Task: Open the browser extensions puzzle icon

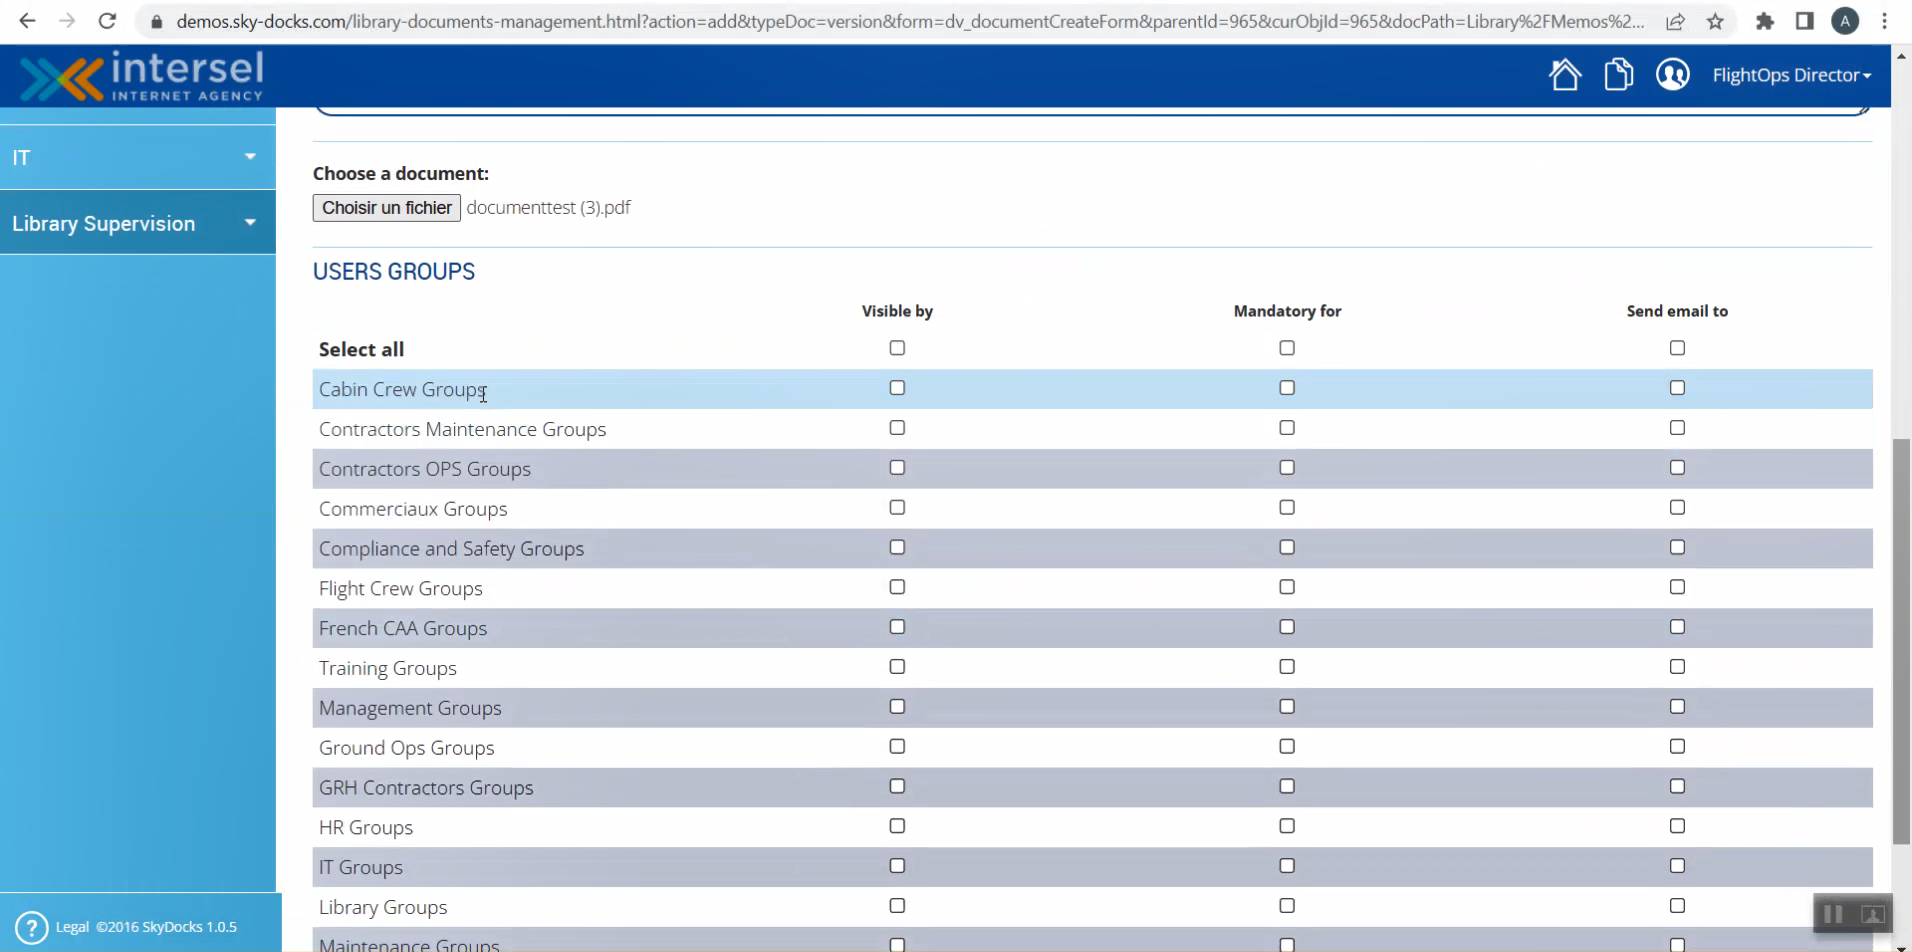Action: tap(1765, 21)
